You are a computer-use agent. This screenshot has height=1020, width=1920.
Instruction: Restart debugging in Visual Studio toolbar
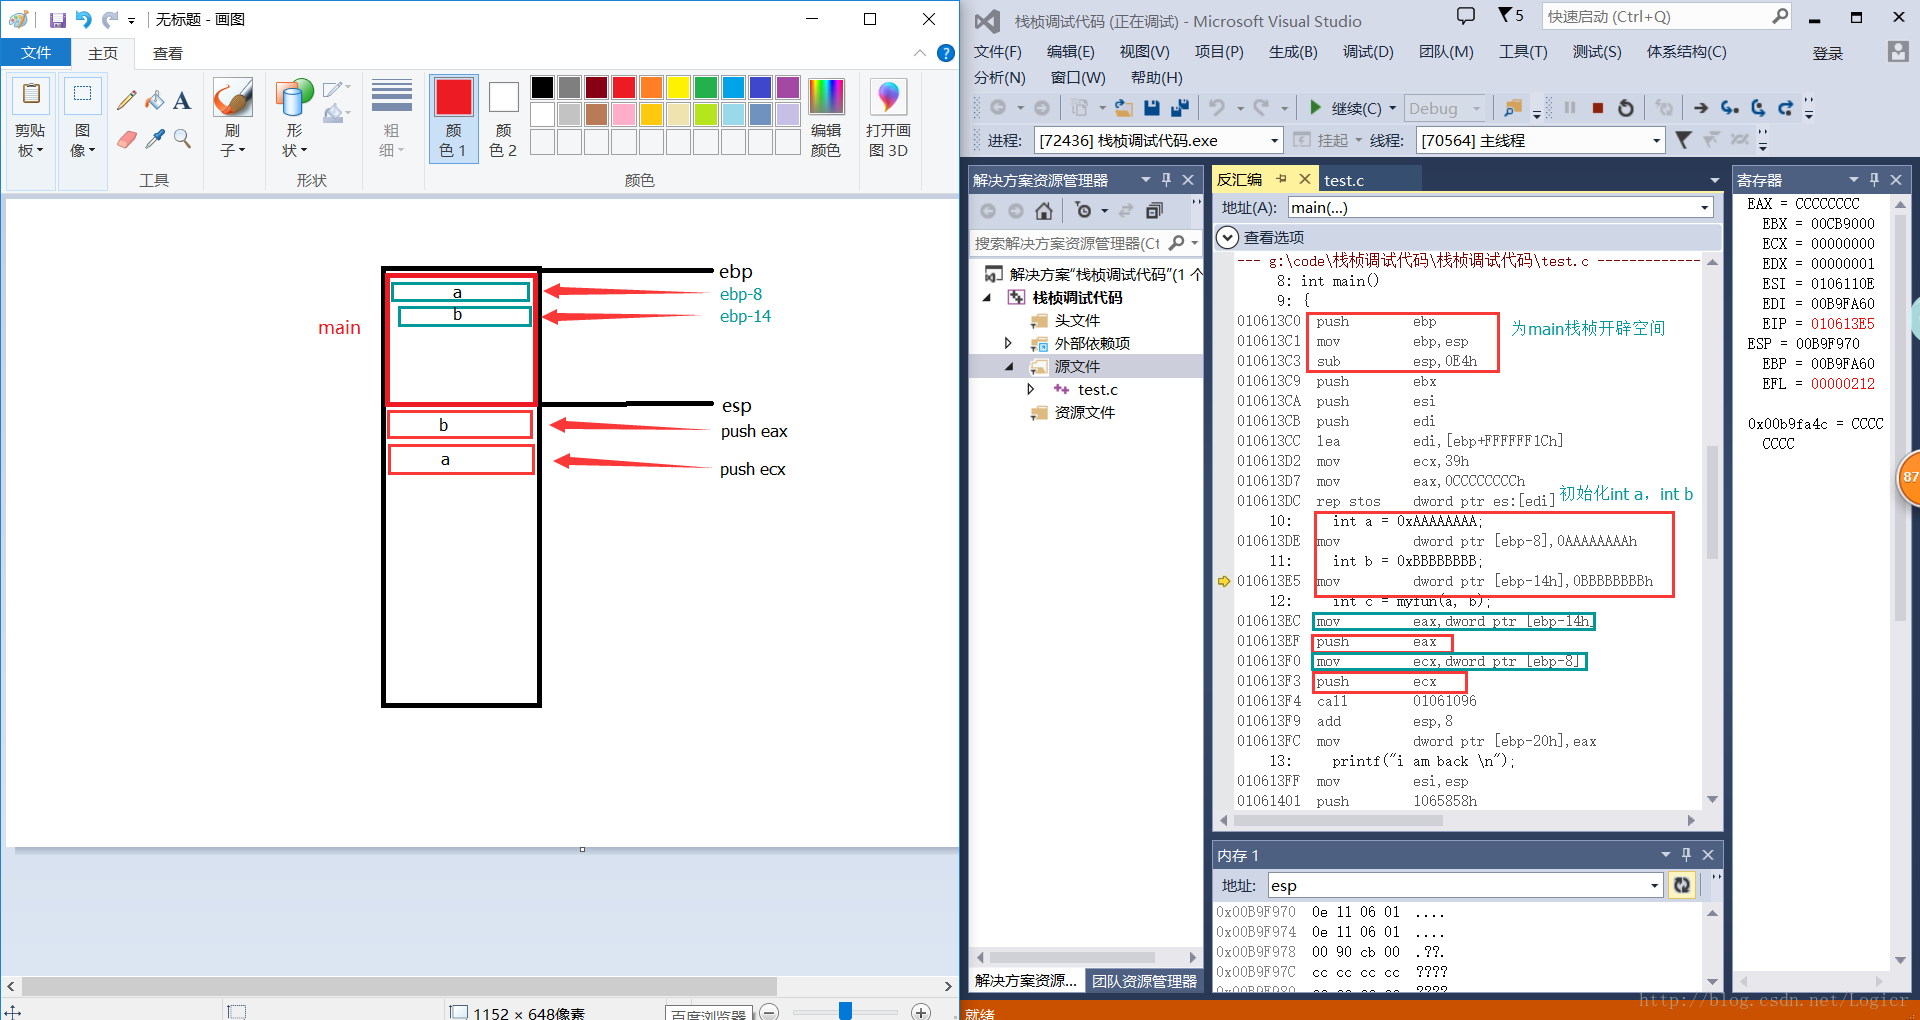pos(1626,108)
